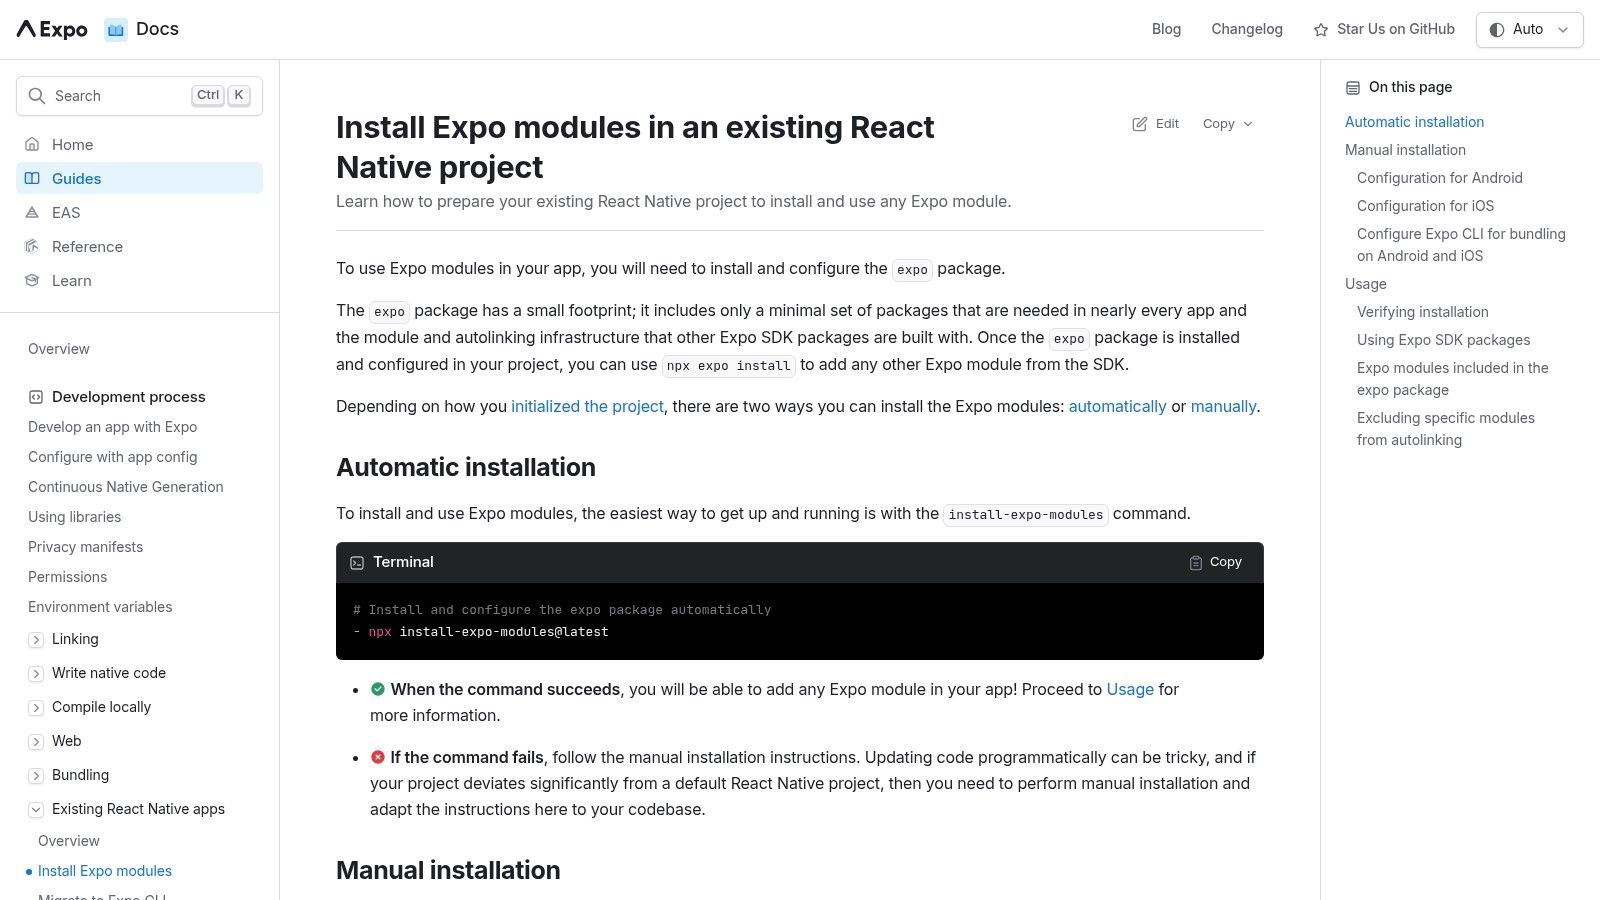Image resolution: width=1600 pixels, height=900 pixels.
Task: Expand the Write native code section
Action: (36, 674)
